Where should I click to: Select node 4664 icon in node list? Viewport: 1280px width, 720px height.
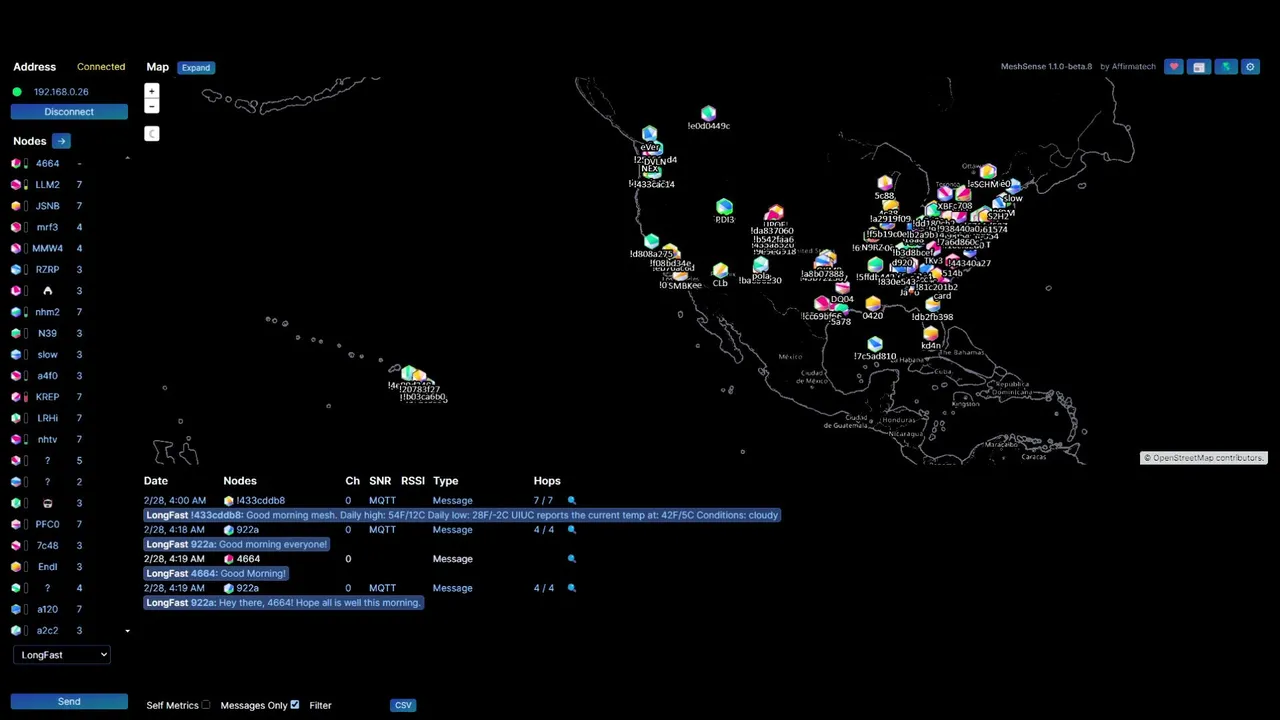point(16,163)
